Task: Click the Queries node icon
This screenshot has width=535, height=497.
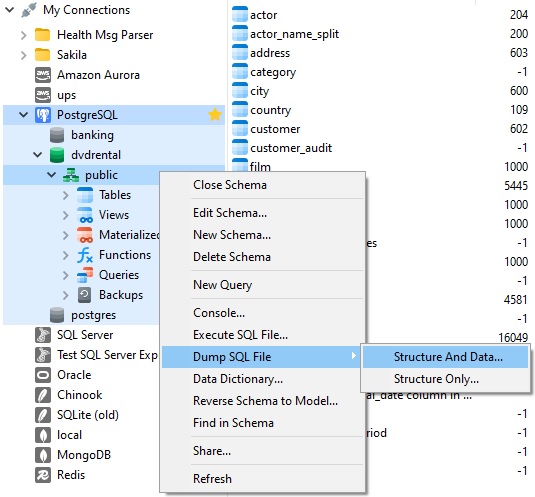Action: 85,275
